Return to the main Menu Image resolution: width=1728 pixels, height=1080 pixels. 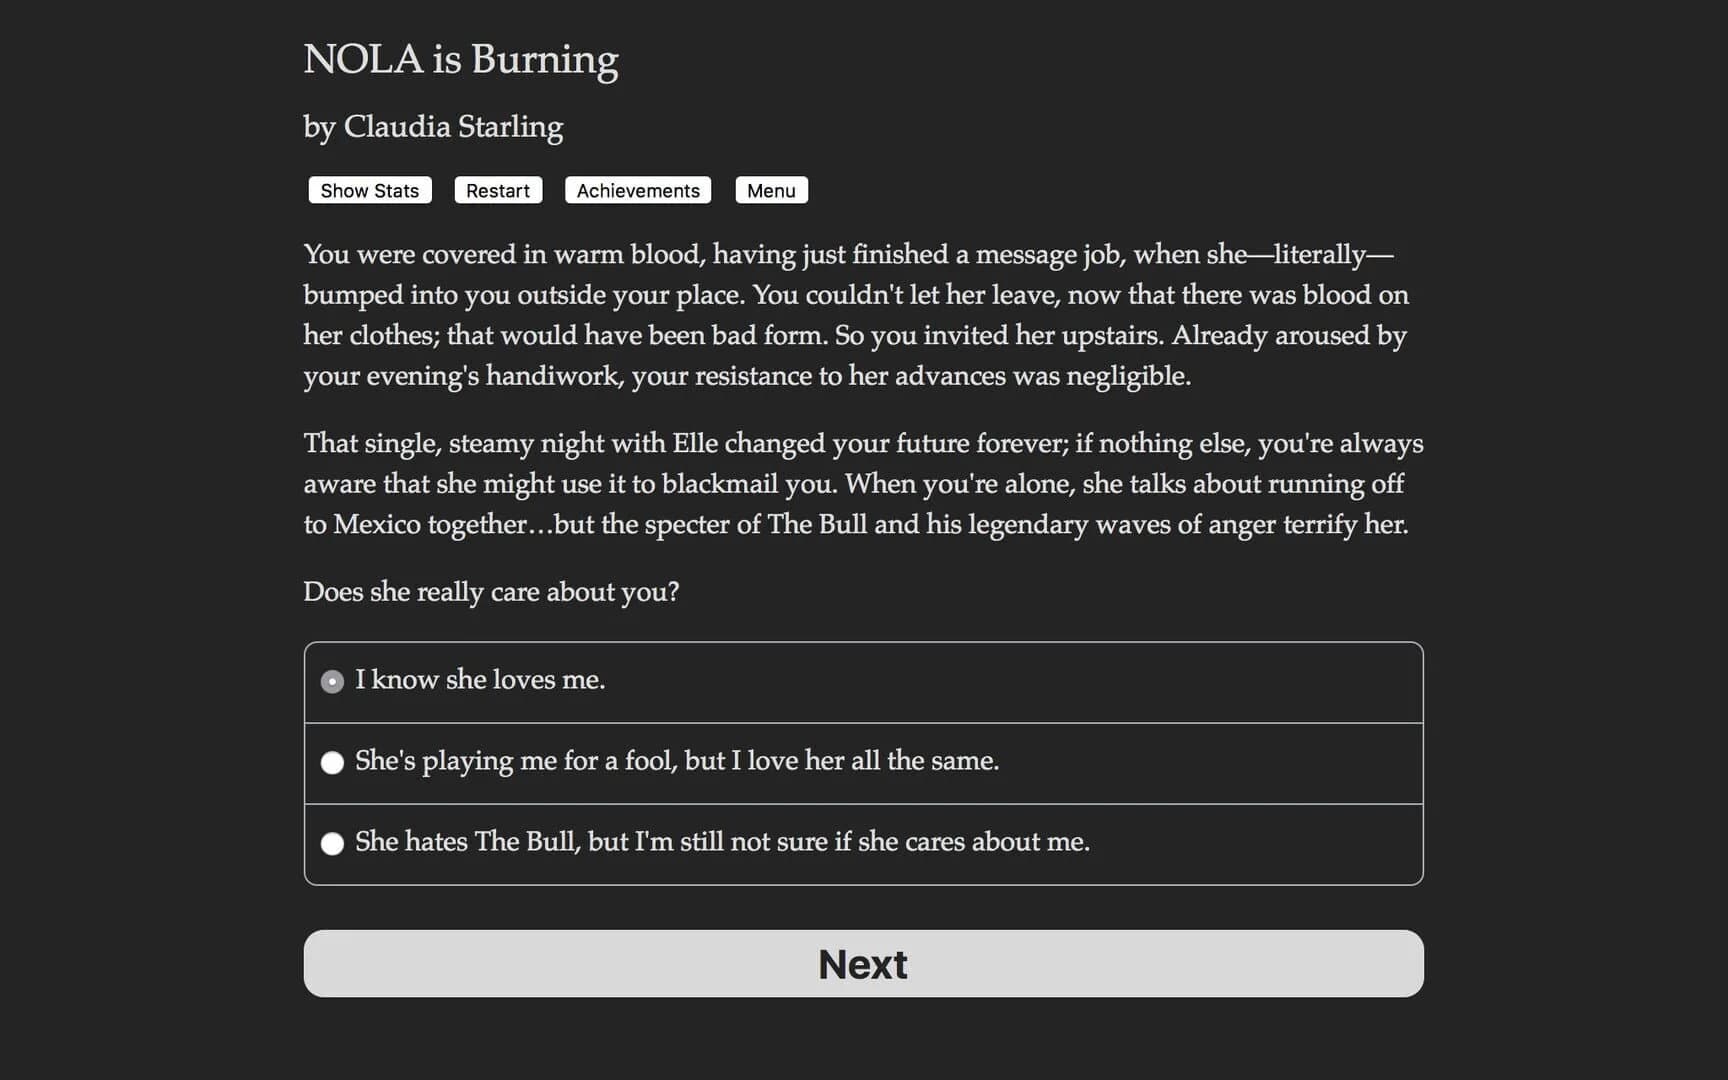coord(771,190)
